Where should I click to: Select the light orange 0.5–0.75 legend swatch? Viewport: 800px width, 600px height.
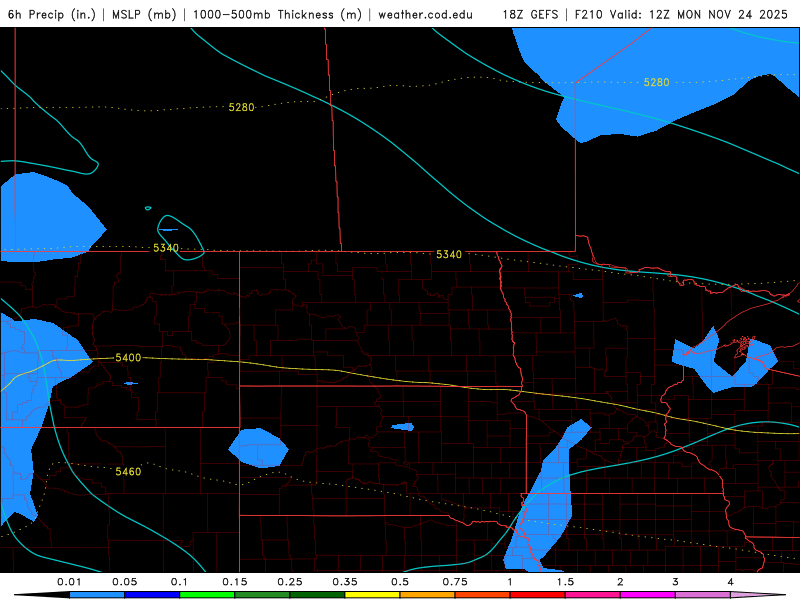point(428,595)
